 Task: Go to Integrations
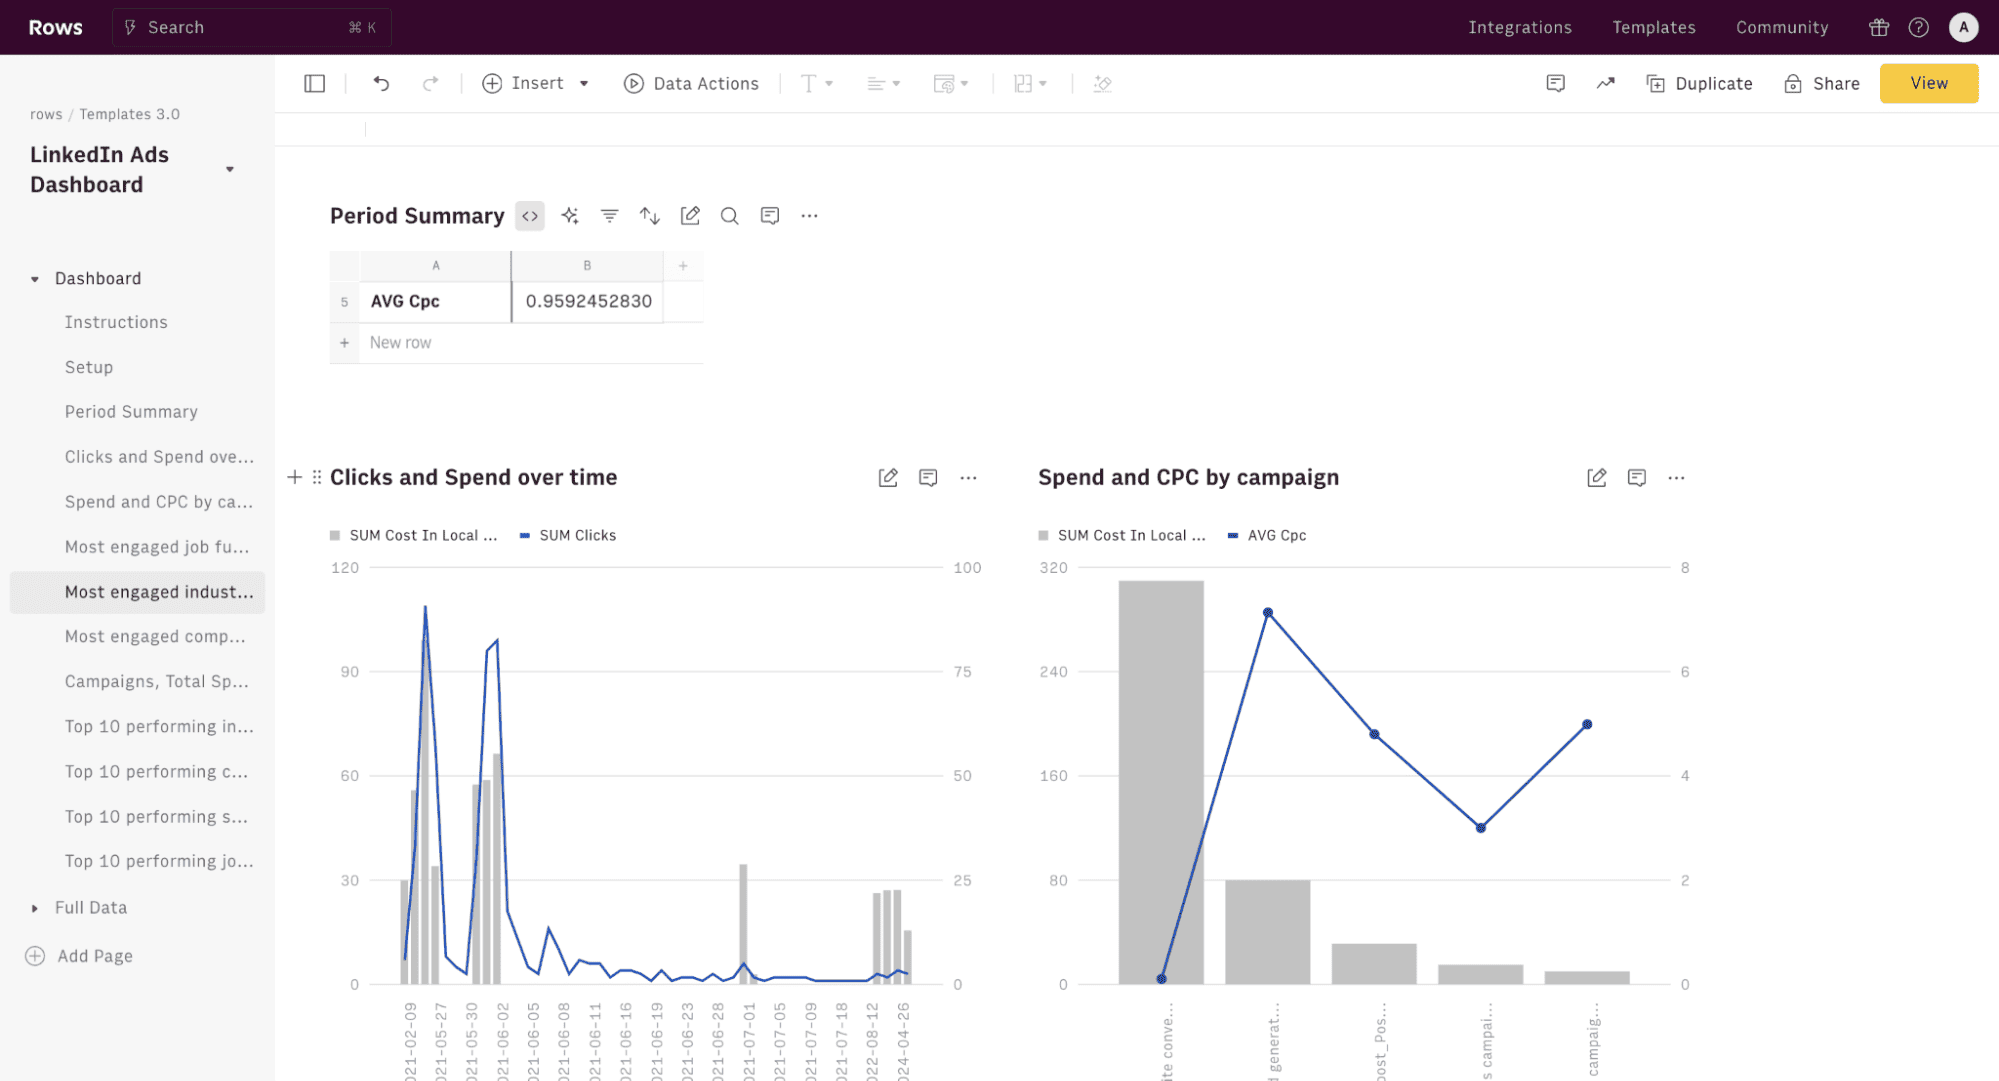[x=1519, y=28]
